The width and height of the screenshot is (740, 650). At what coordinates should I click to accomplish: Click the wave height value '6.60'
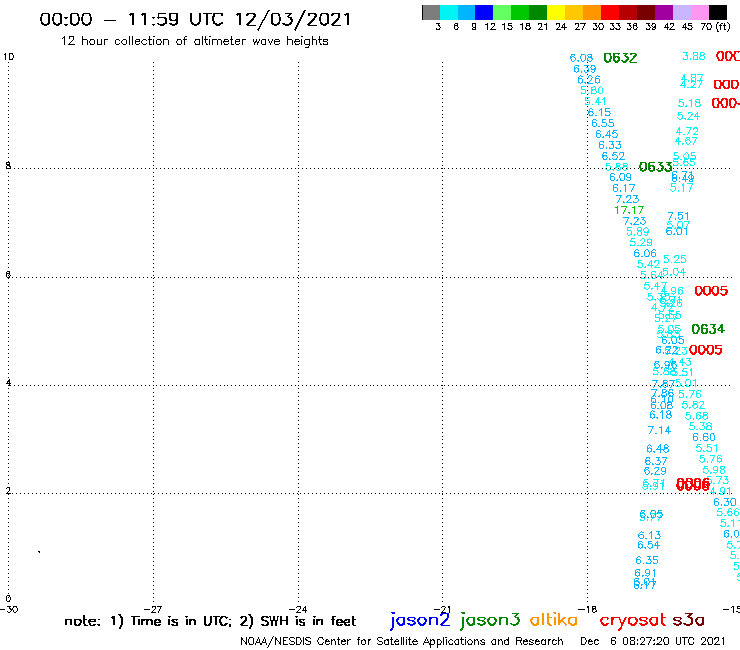(x=704, y=437)
